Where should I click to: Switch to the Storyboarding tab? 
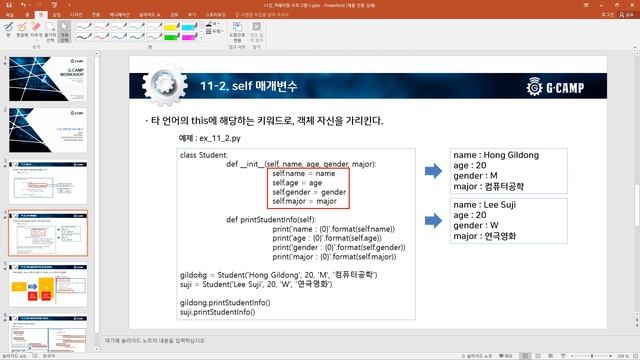[x=216, y=15]
